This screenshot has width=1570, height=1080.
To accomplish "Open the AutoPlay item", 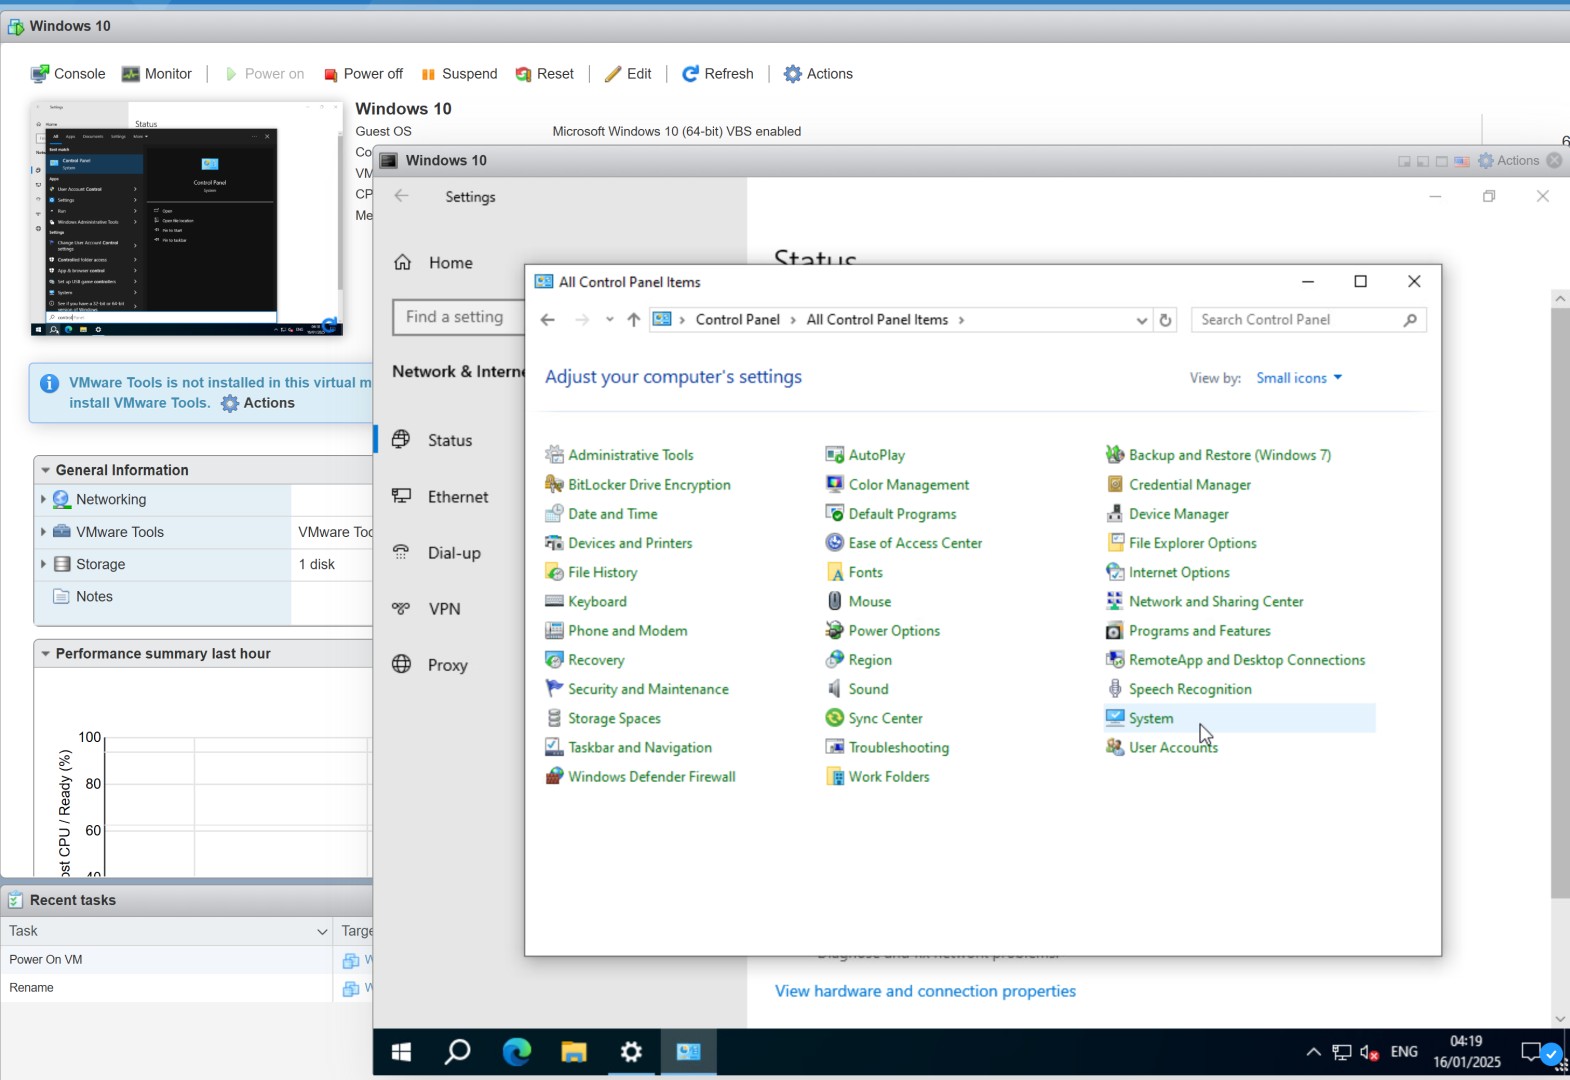I will (865, 455).
